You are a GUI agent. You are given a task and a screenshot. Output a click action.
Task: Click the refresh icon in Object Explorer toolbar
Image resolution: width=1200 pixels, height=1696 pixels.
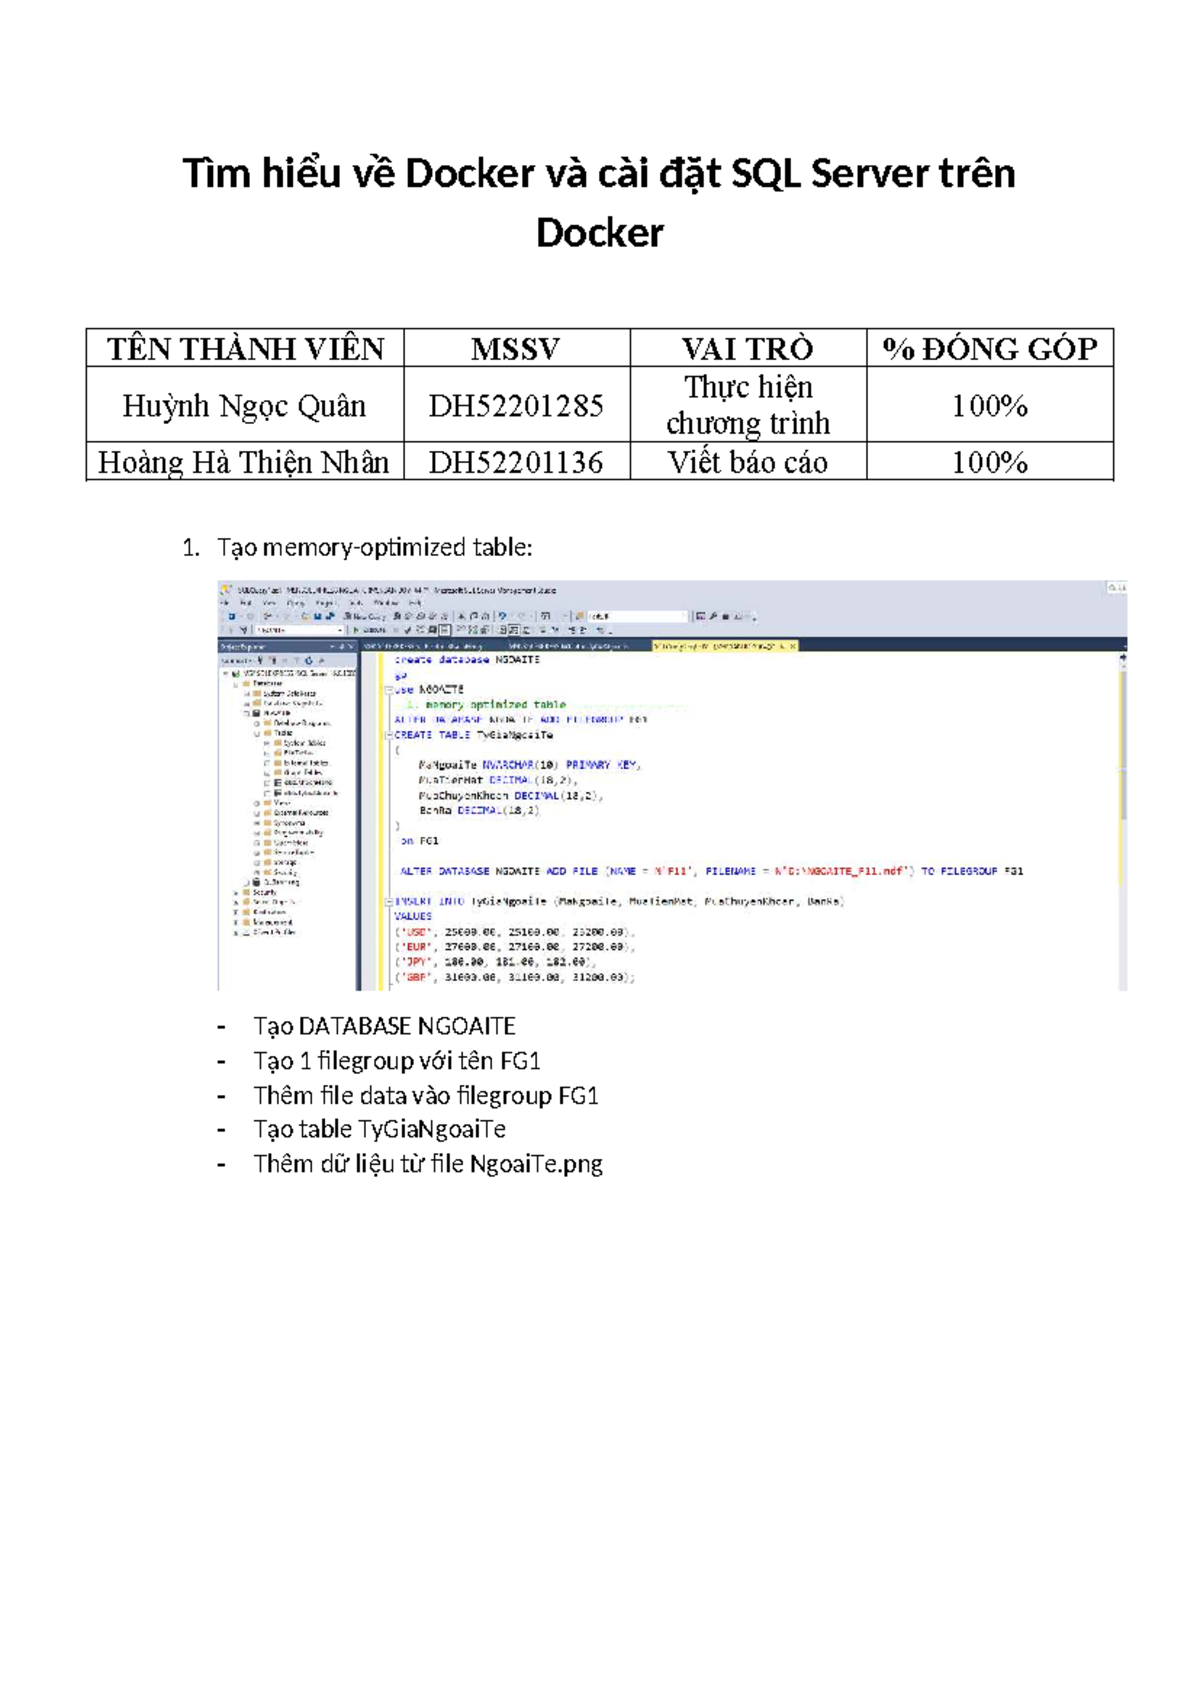click(x=309, y=660)
